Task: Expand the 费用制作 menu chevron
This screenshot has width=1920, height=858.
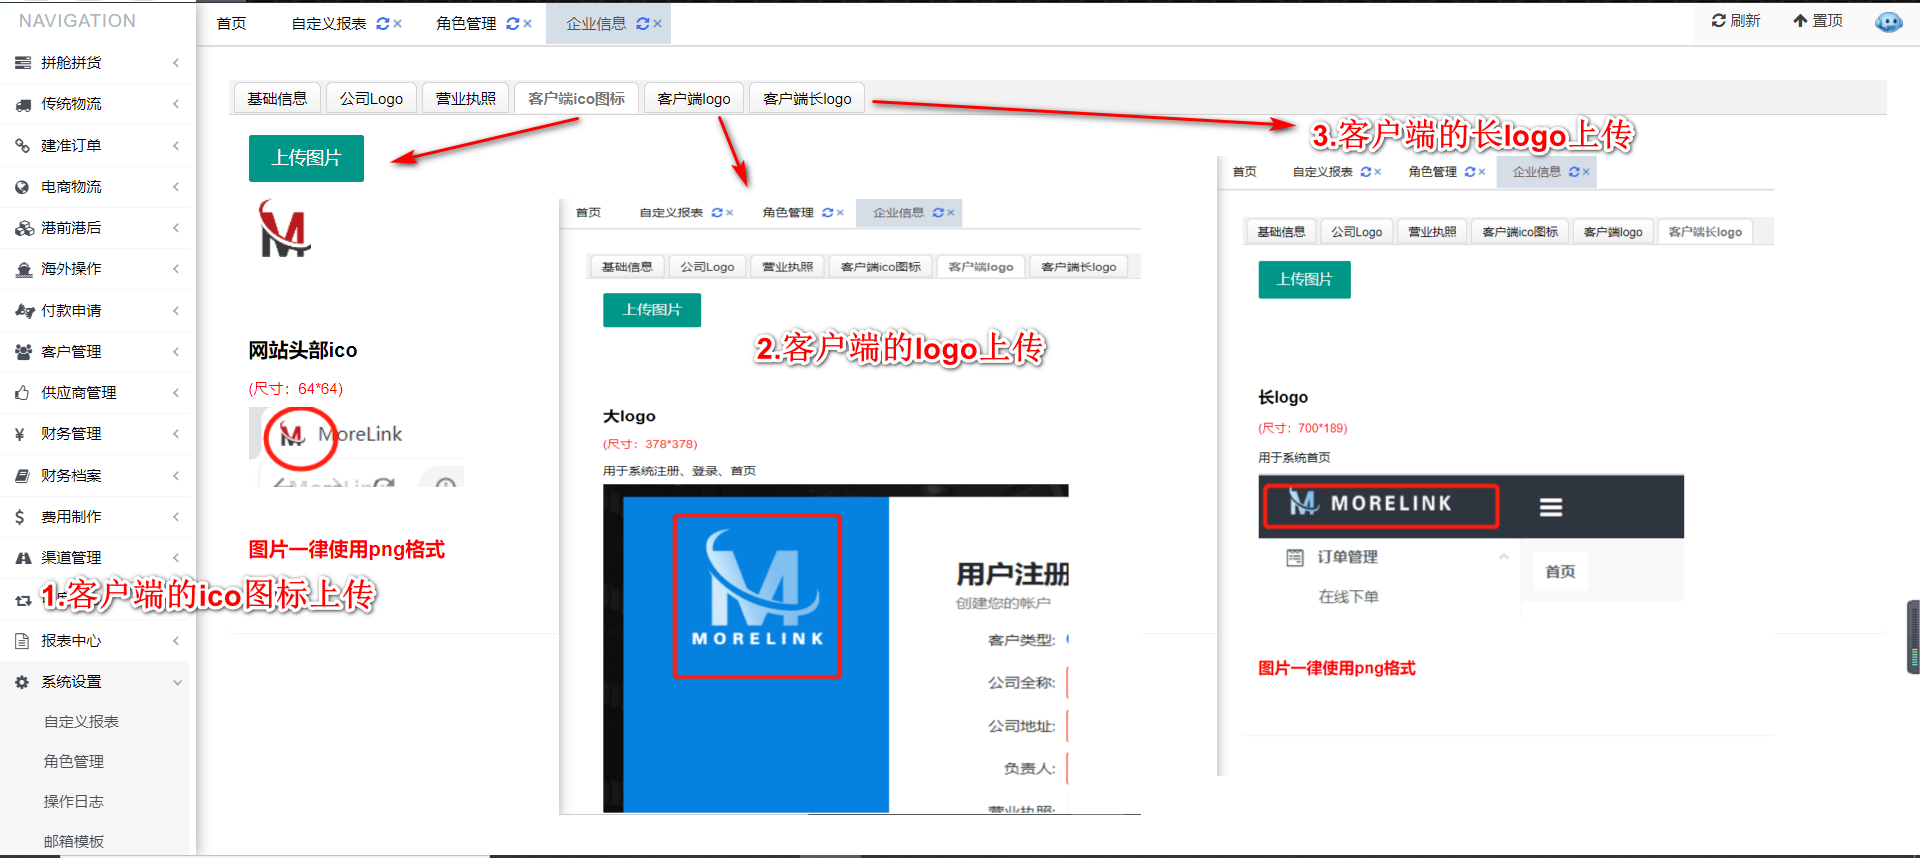Action: (176, 517)
